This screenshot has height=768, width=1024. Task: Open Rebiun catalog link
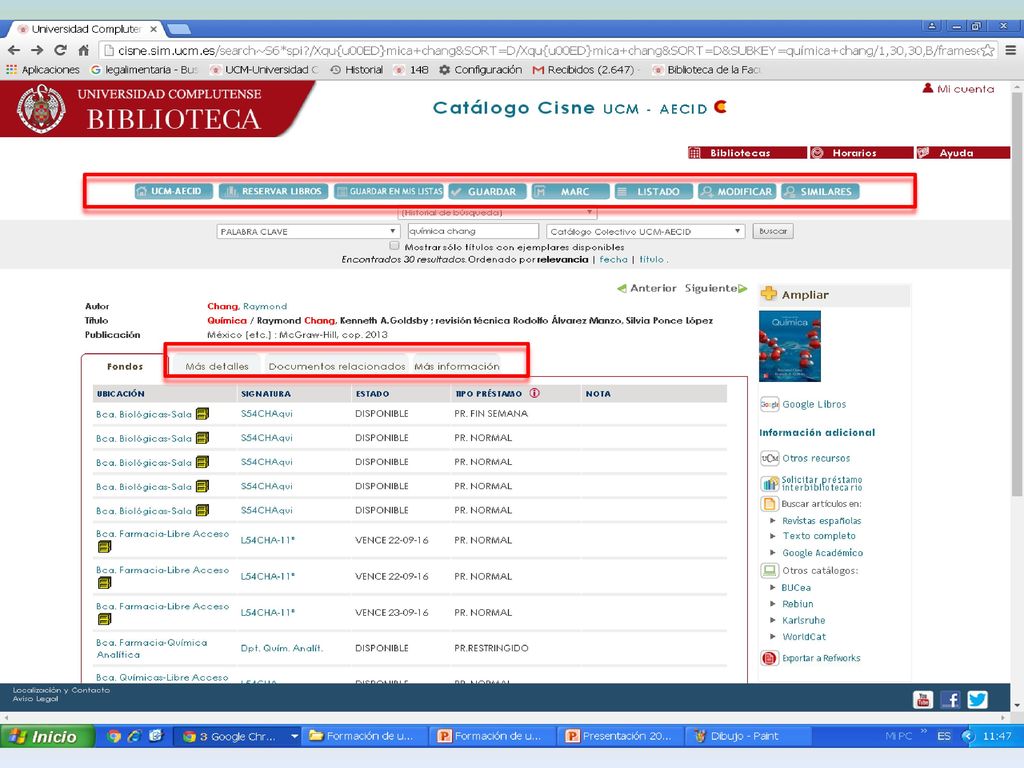pyautogui.click(x=798, y=604)
